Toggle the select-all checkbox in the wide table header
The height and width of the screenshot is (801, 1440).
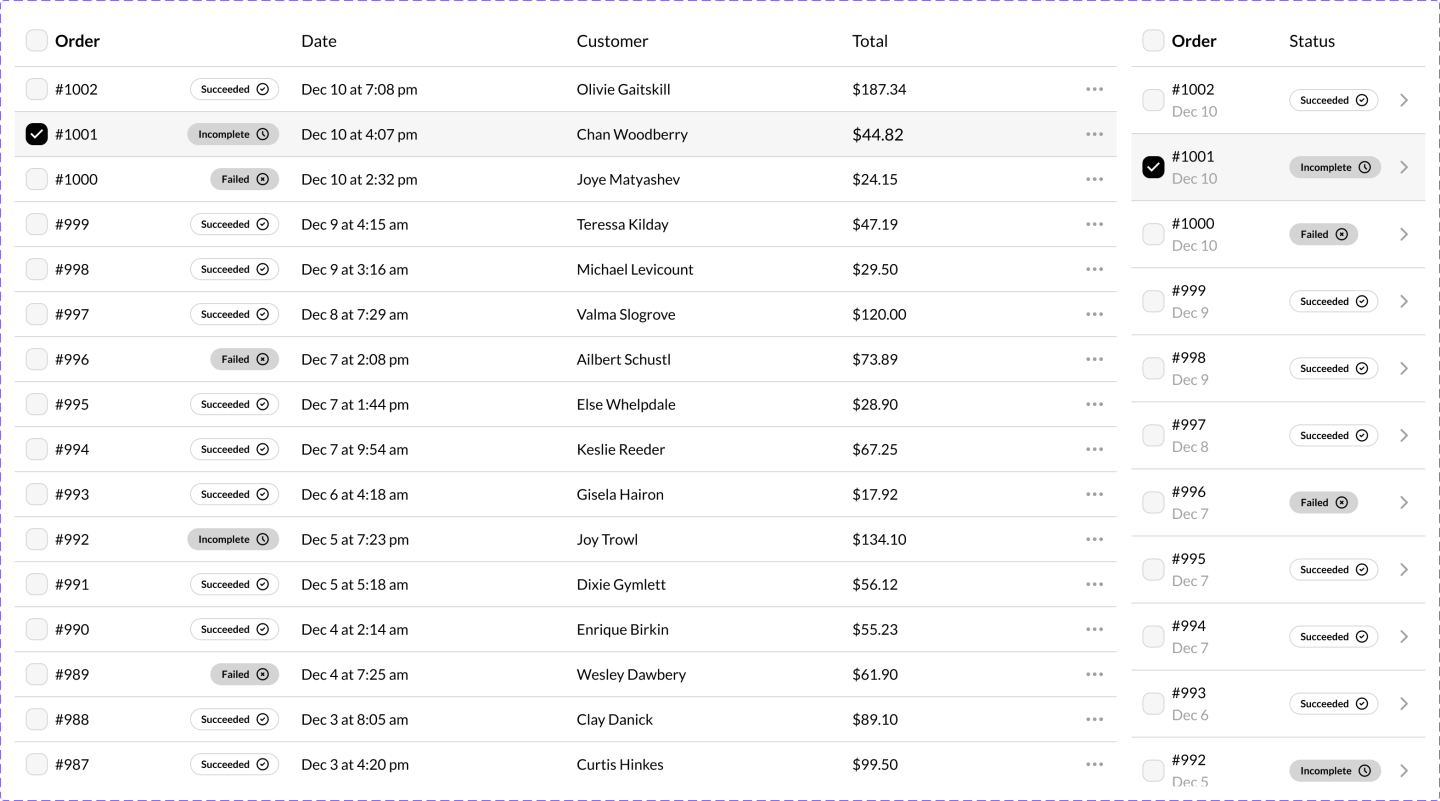[37, 41]
